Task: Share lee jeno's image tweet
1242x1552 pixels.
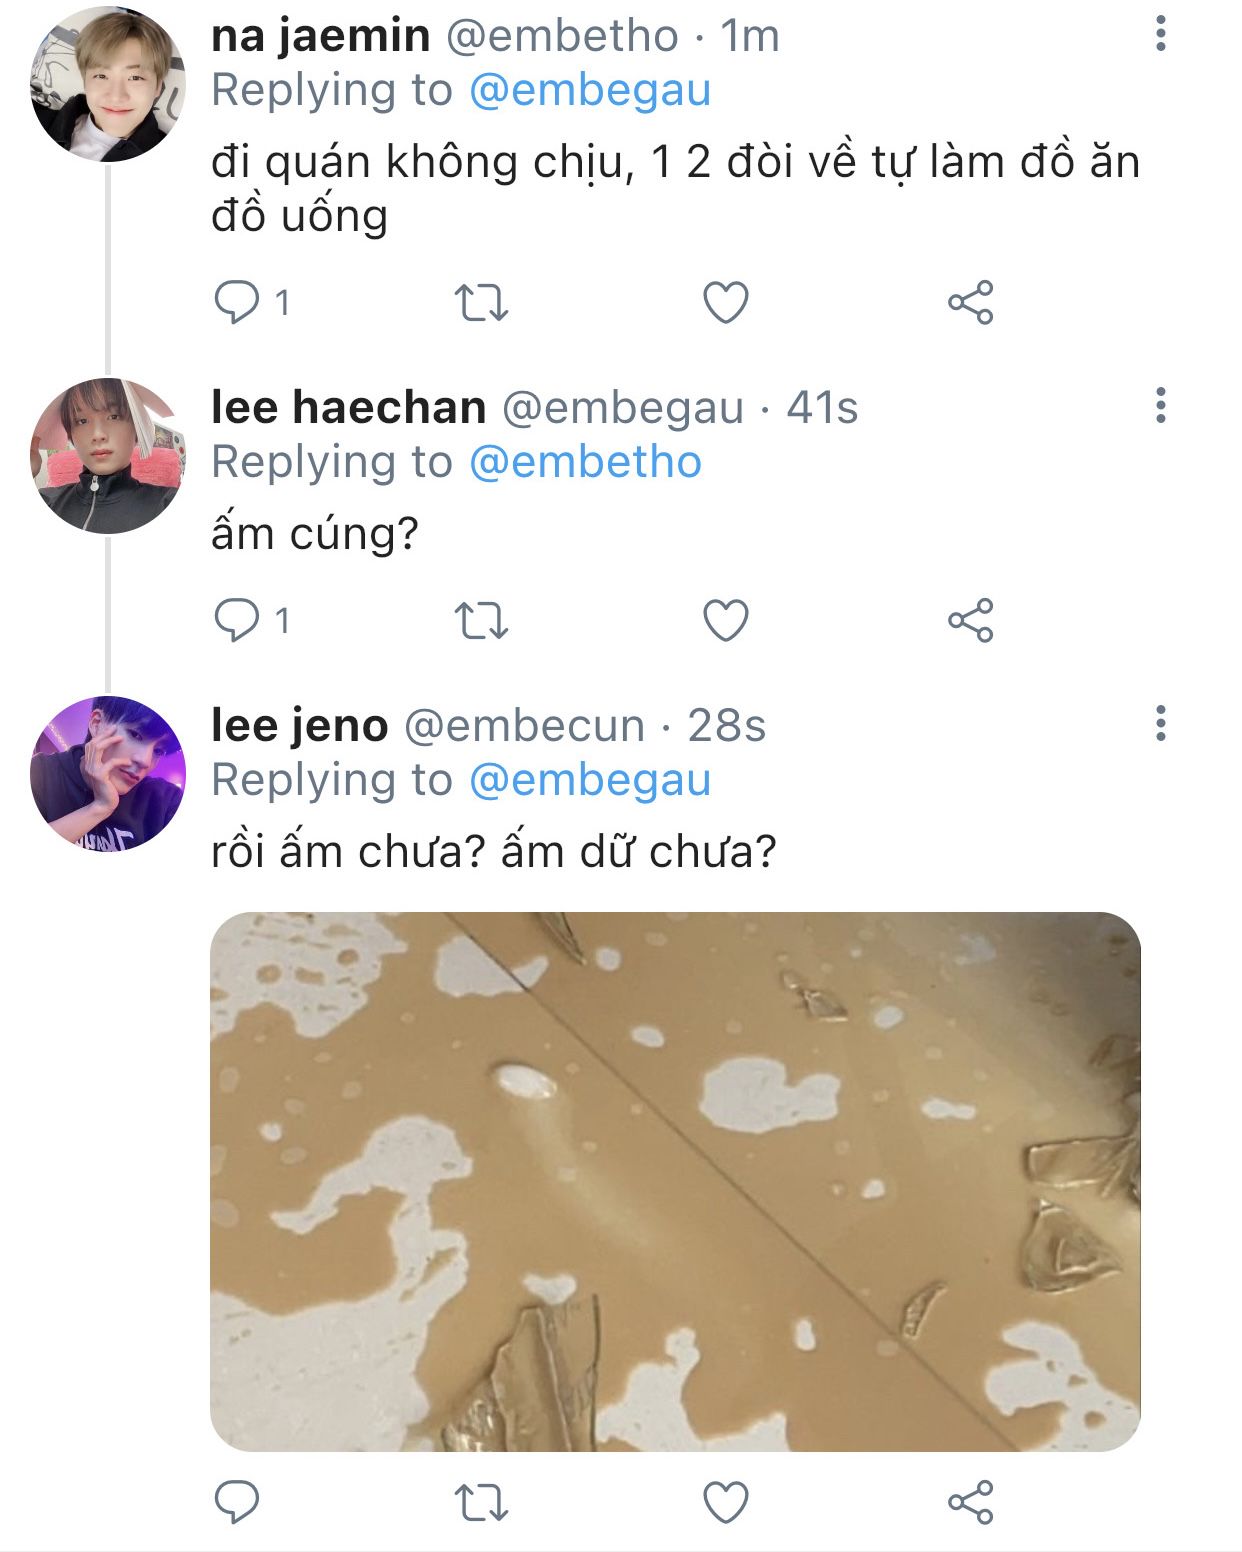Action: [970, 1502]
